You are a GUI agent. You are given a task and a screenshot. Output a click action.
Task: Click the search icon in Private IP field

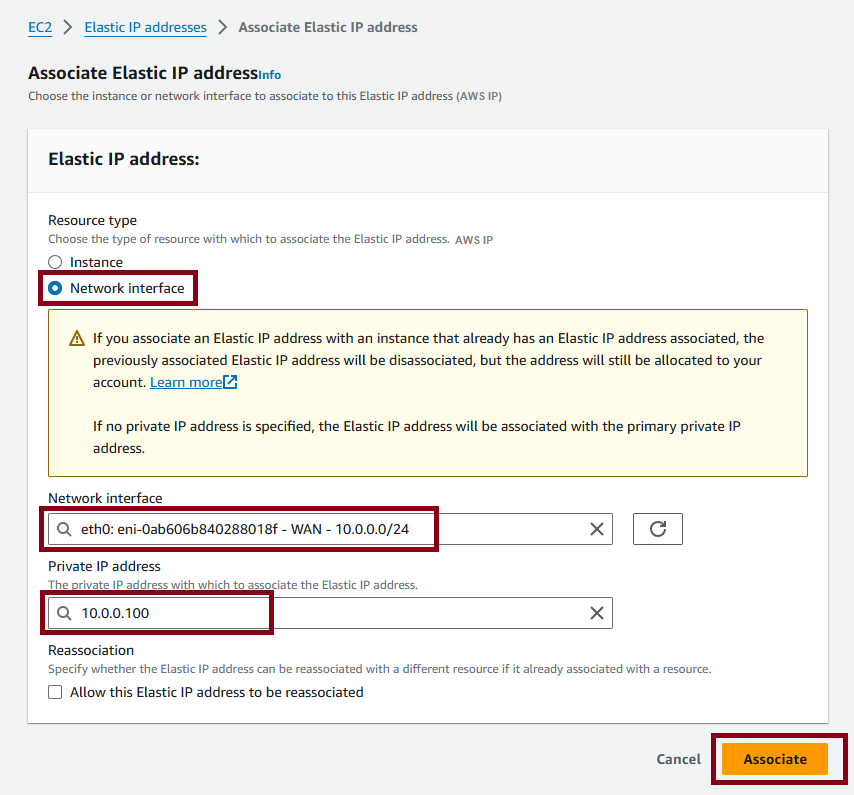(64, 613)
